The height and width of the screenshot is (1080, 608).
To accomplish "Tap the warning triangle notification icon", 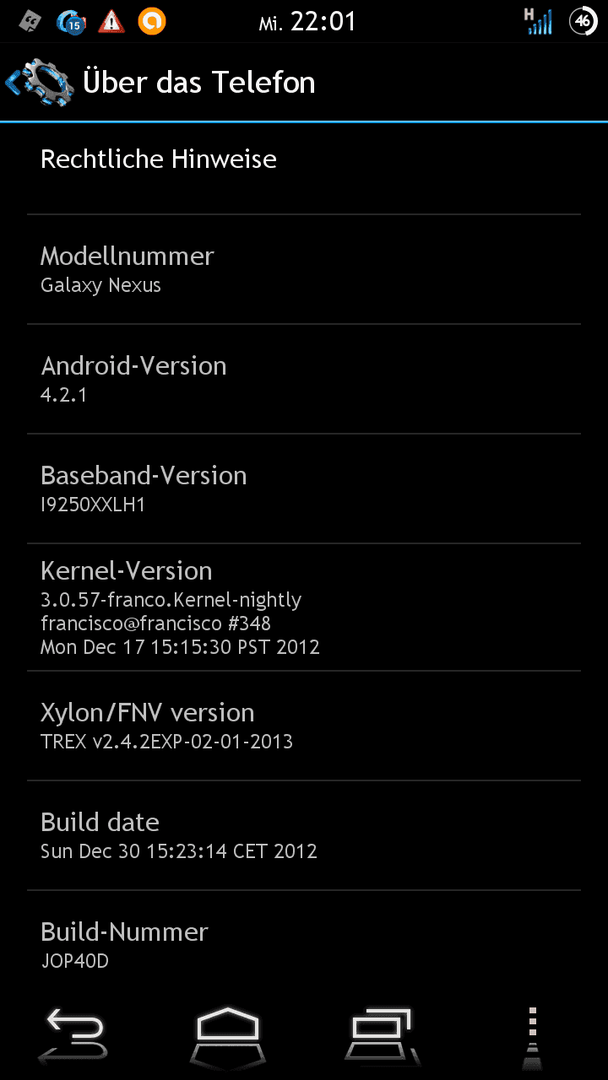I will click(x=111, y=22).
